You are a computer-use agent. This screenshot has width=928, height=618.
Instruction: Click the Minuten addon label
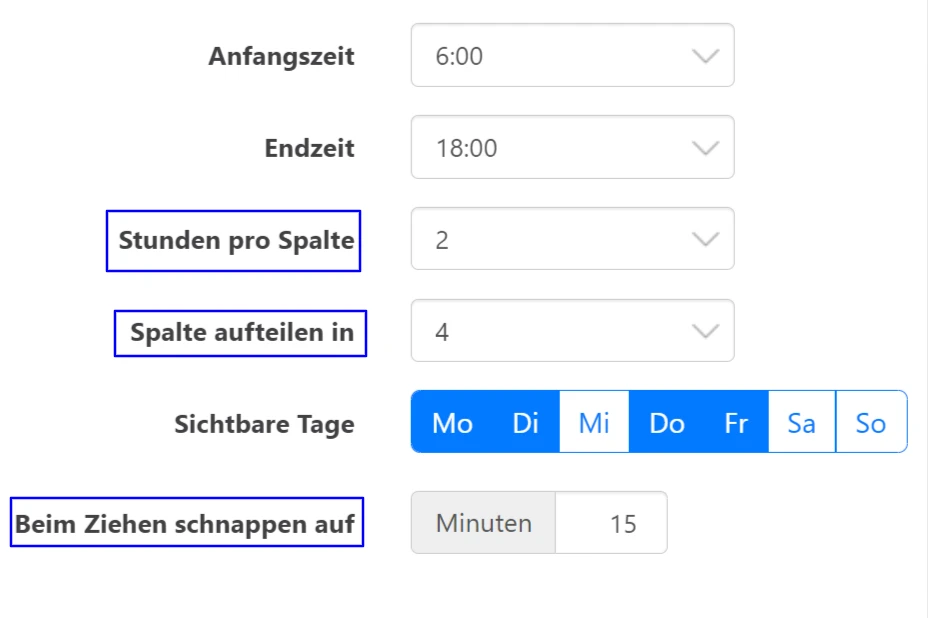pyautogui.click(x=484, y=523)
